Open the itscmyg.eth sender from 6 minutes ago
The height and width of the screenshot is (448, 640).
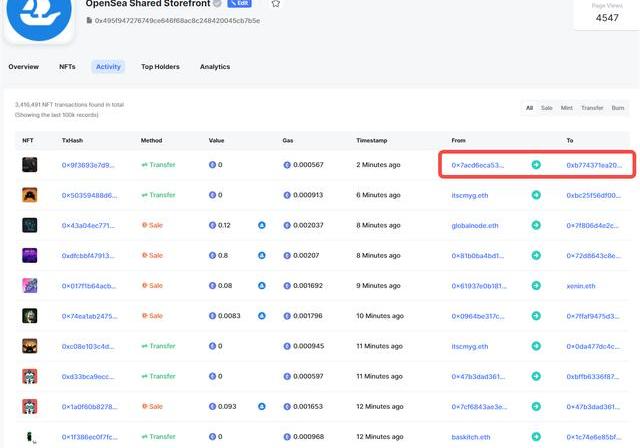pos(470,195)
